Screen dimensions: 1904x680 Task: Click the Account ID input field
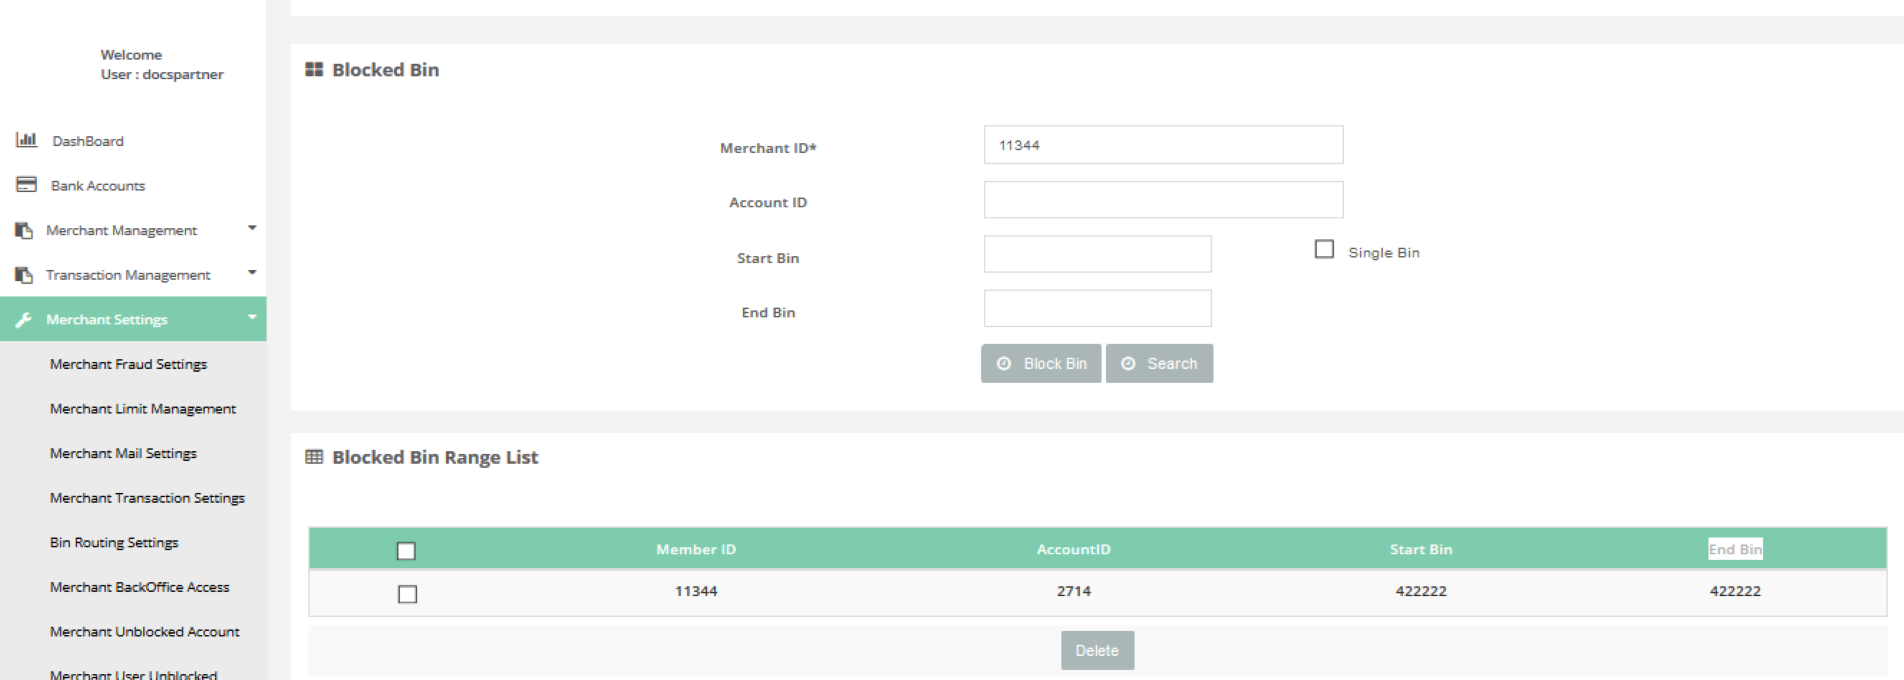[x=1163, y=200]
